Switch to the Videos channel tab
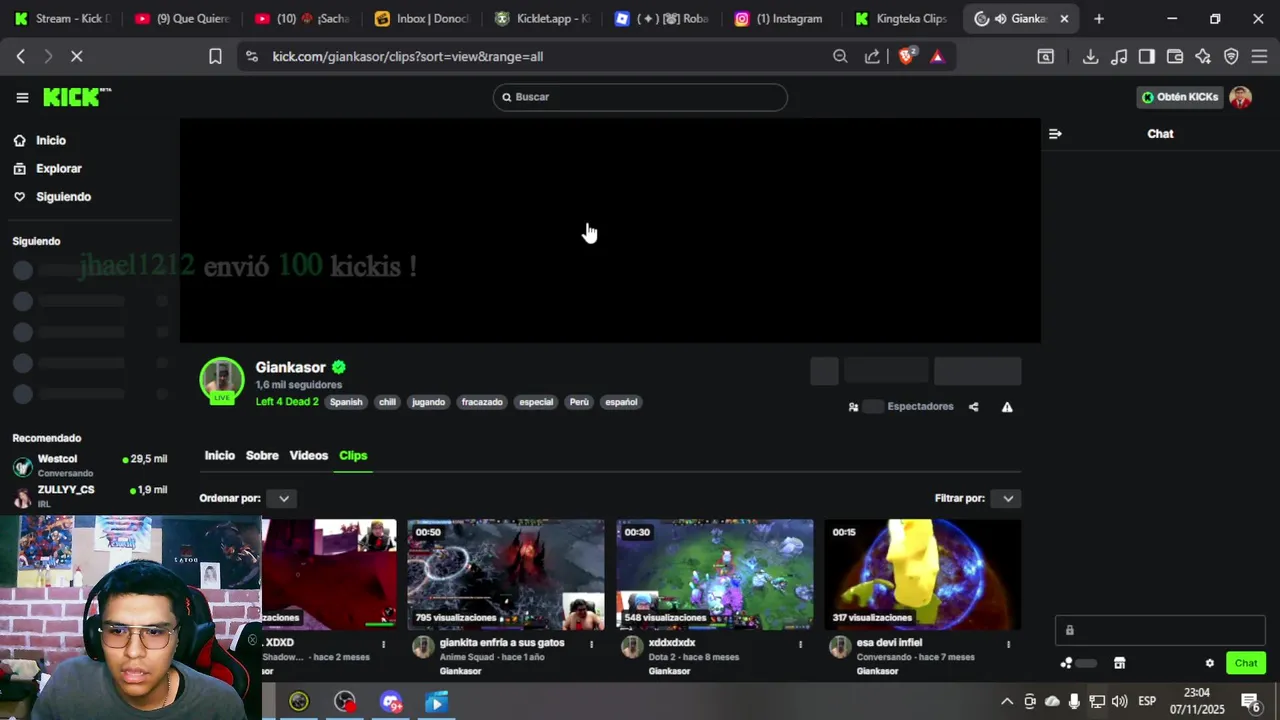 (x=309, y=456)
